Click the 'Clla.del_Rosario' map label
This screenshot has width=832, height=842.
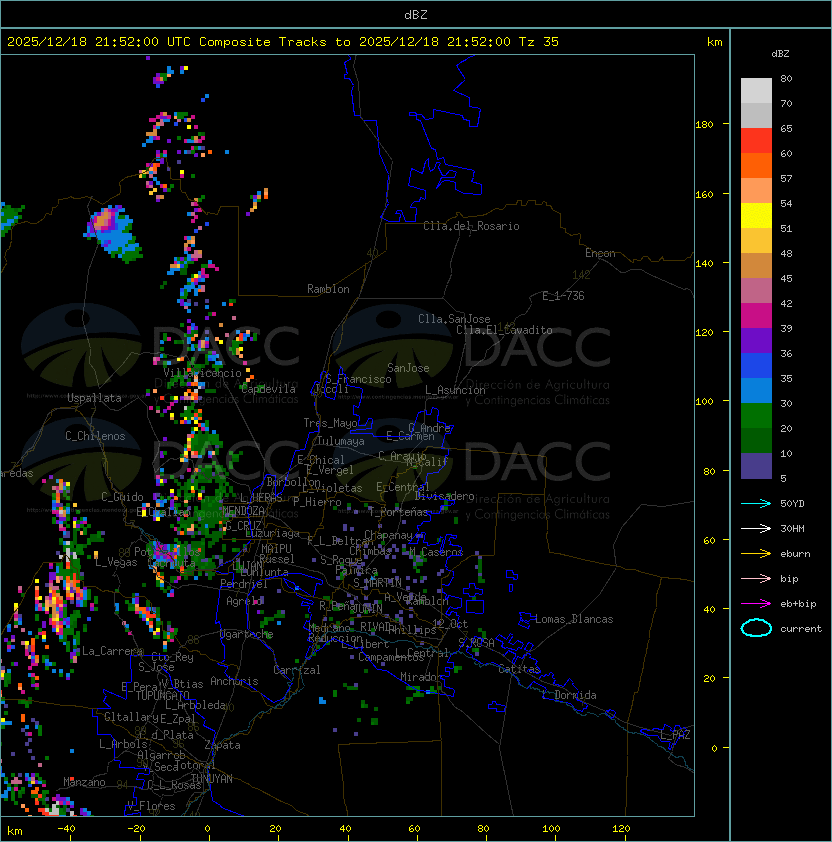tap(471, 226)
